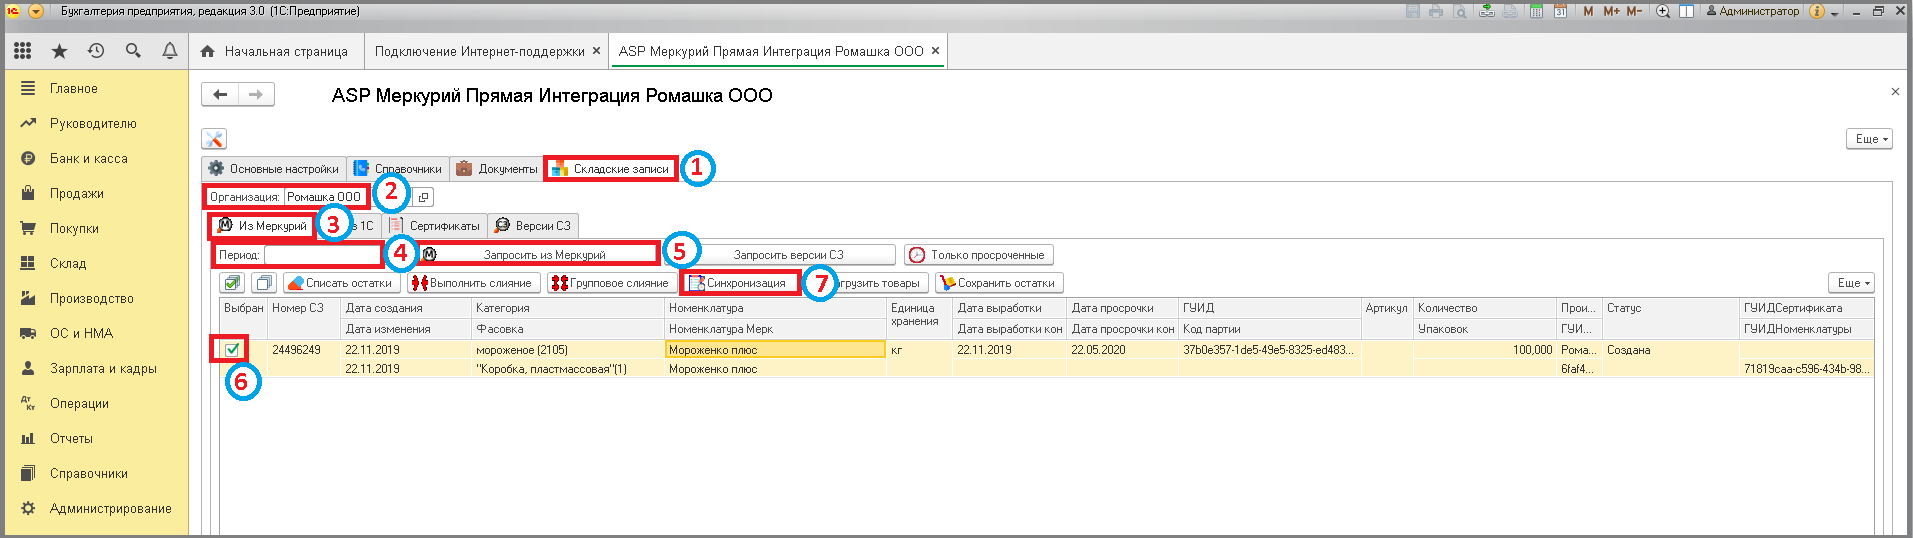
Task: Click the zoom magnifier icon in title bar
Action: click(1663, 11)
